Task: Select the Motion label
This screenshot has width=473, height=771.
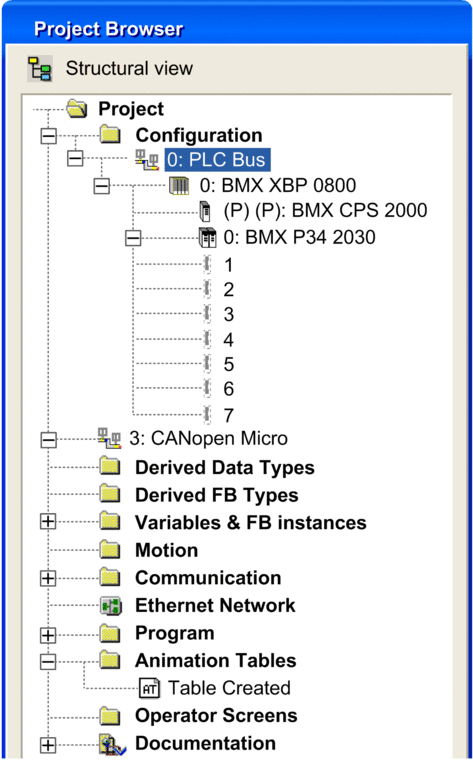Action: (166, 550)
